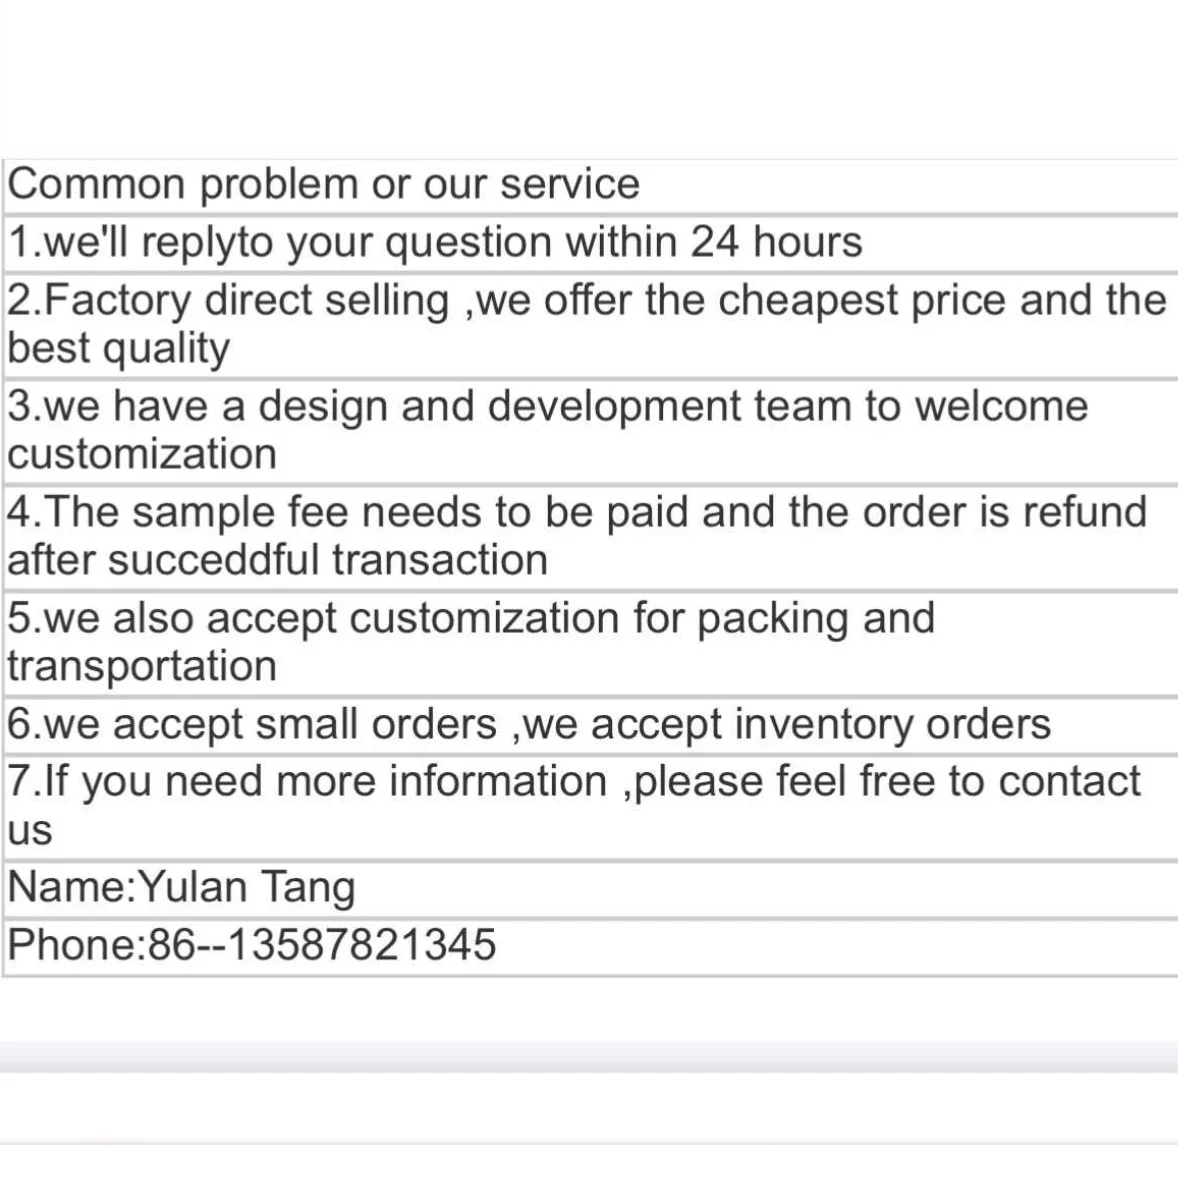Click the word "customization" under item 3
Image resolution: width=1178 pixels, height=1178 pixels.
click(142, 455)
